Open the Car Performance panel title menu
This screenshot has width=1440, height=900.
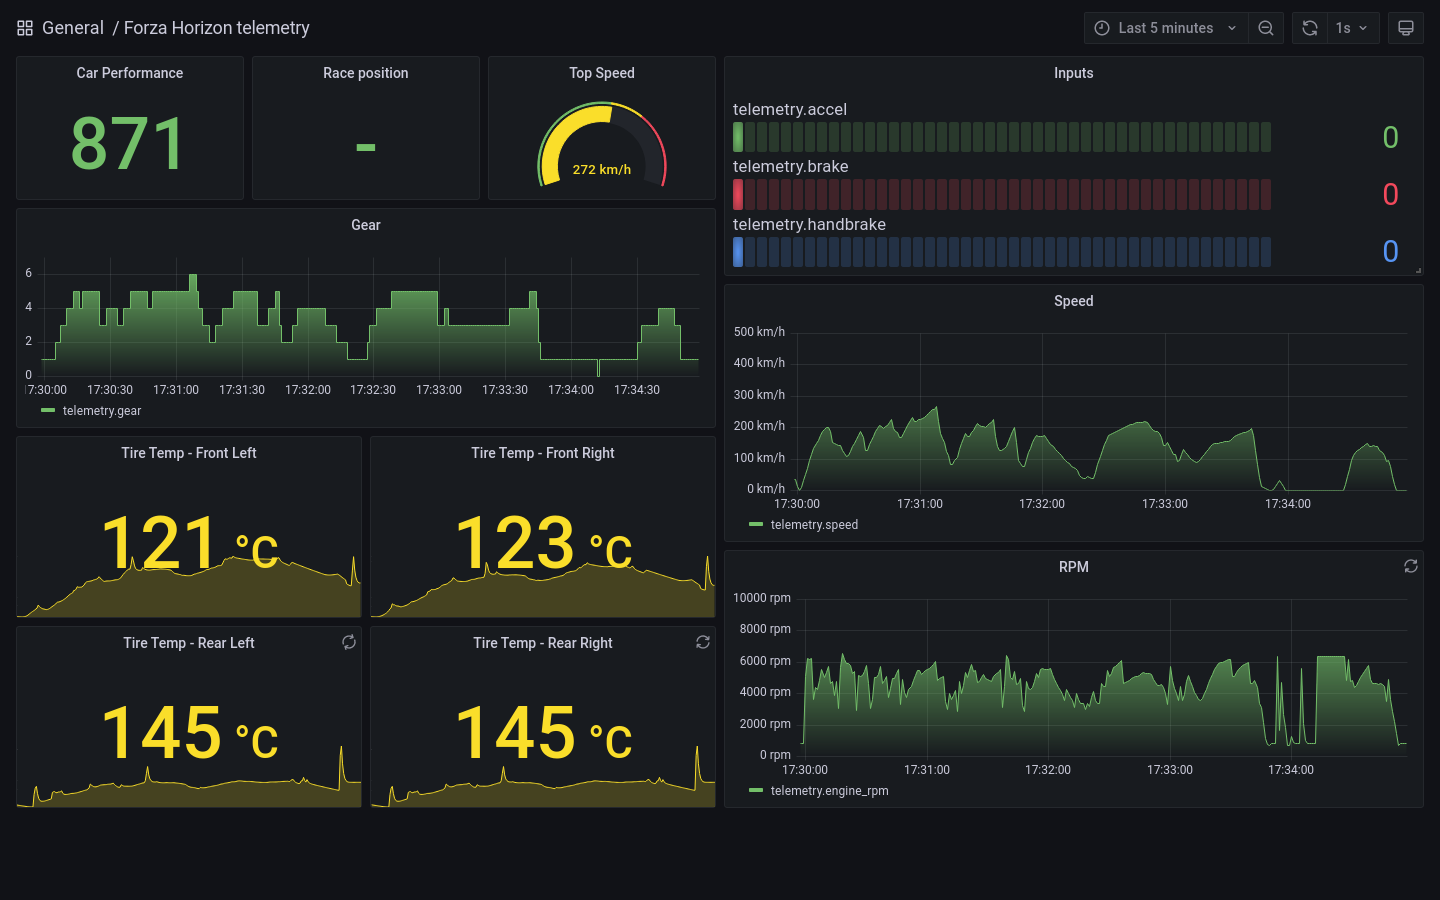pyautogui.click(x=130, y=73)
